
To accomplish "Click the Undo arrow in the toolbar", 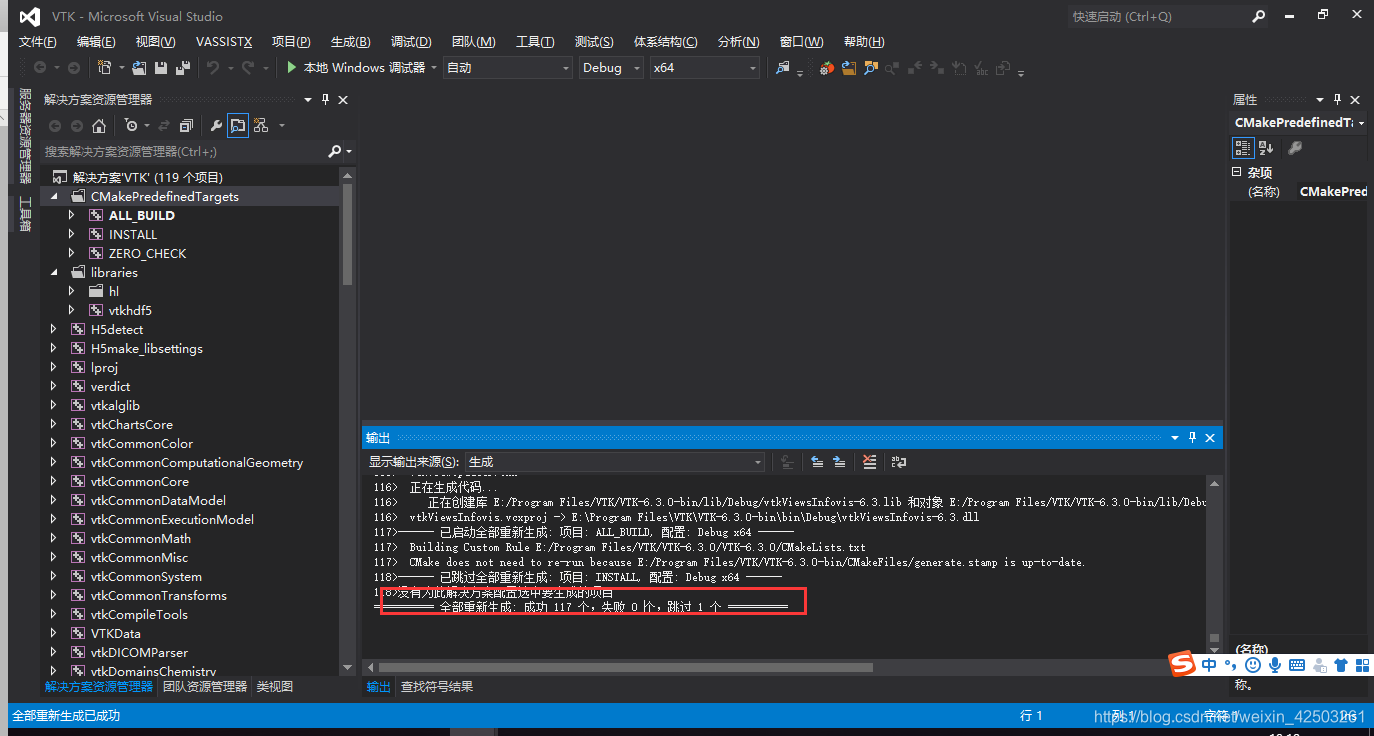I will [212, 67].
